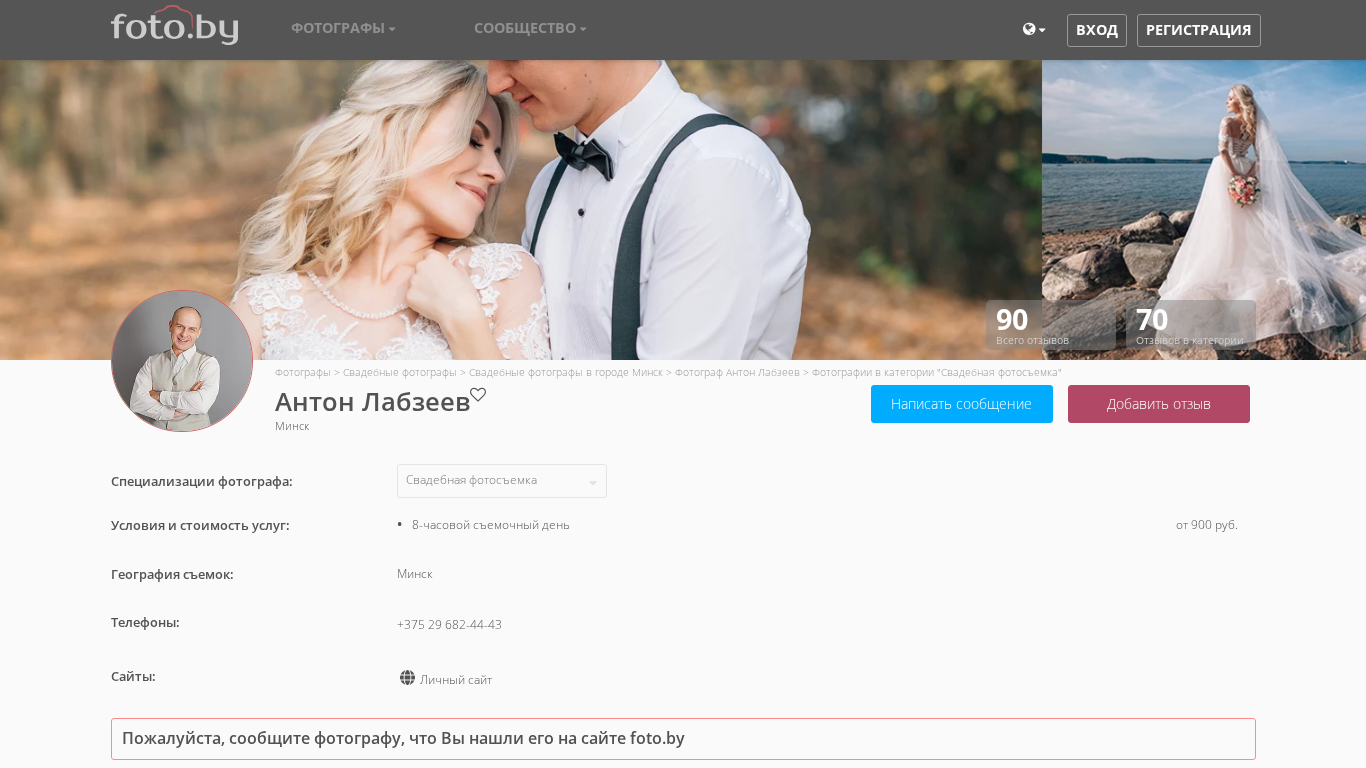This screenshot has height=768, width=1366.
Task: Open the Сообщество menu
Action: pyautogui.click(x=530, y=28)
